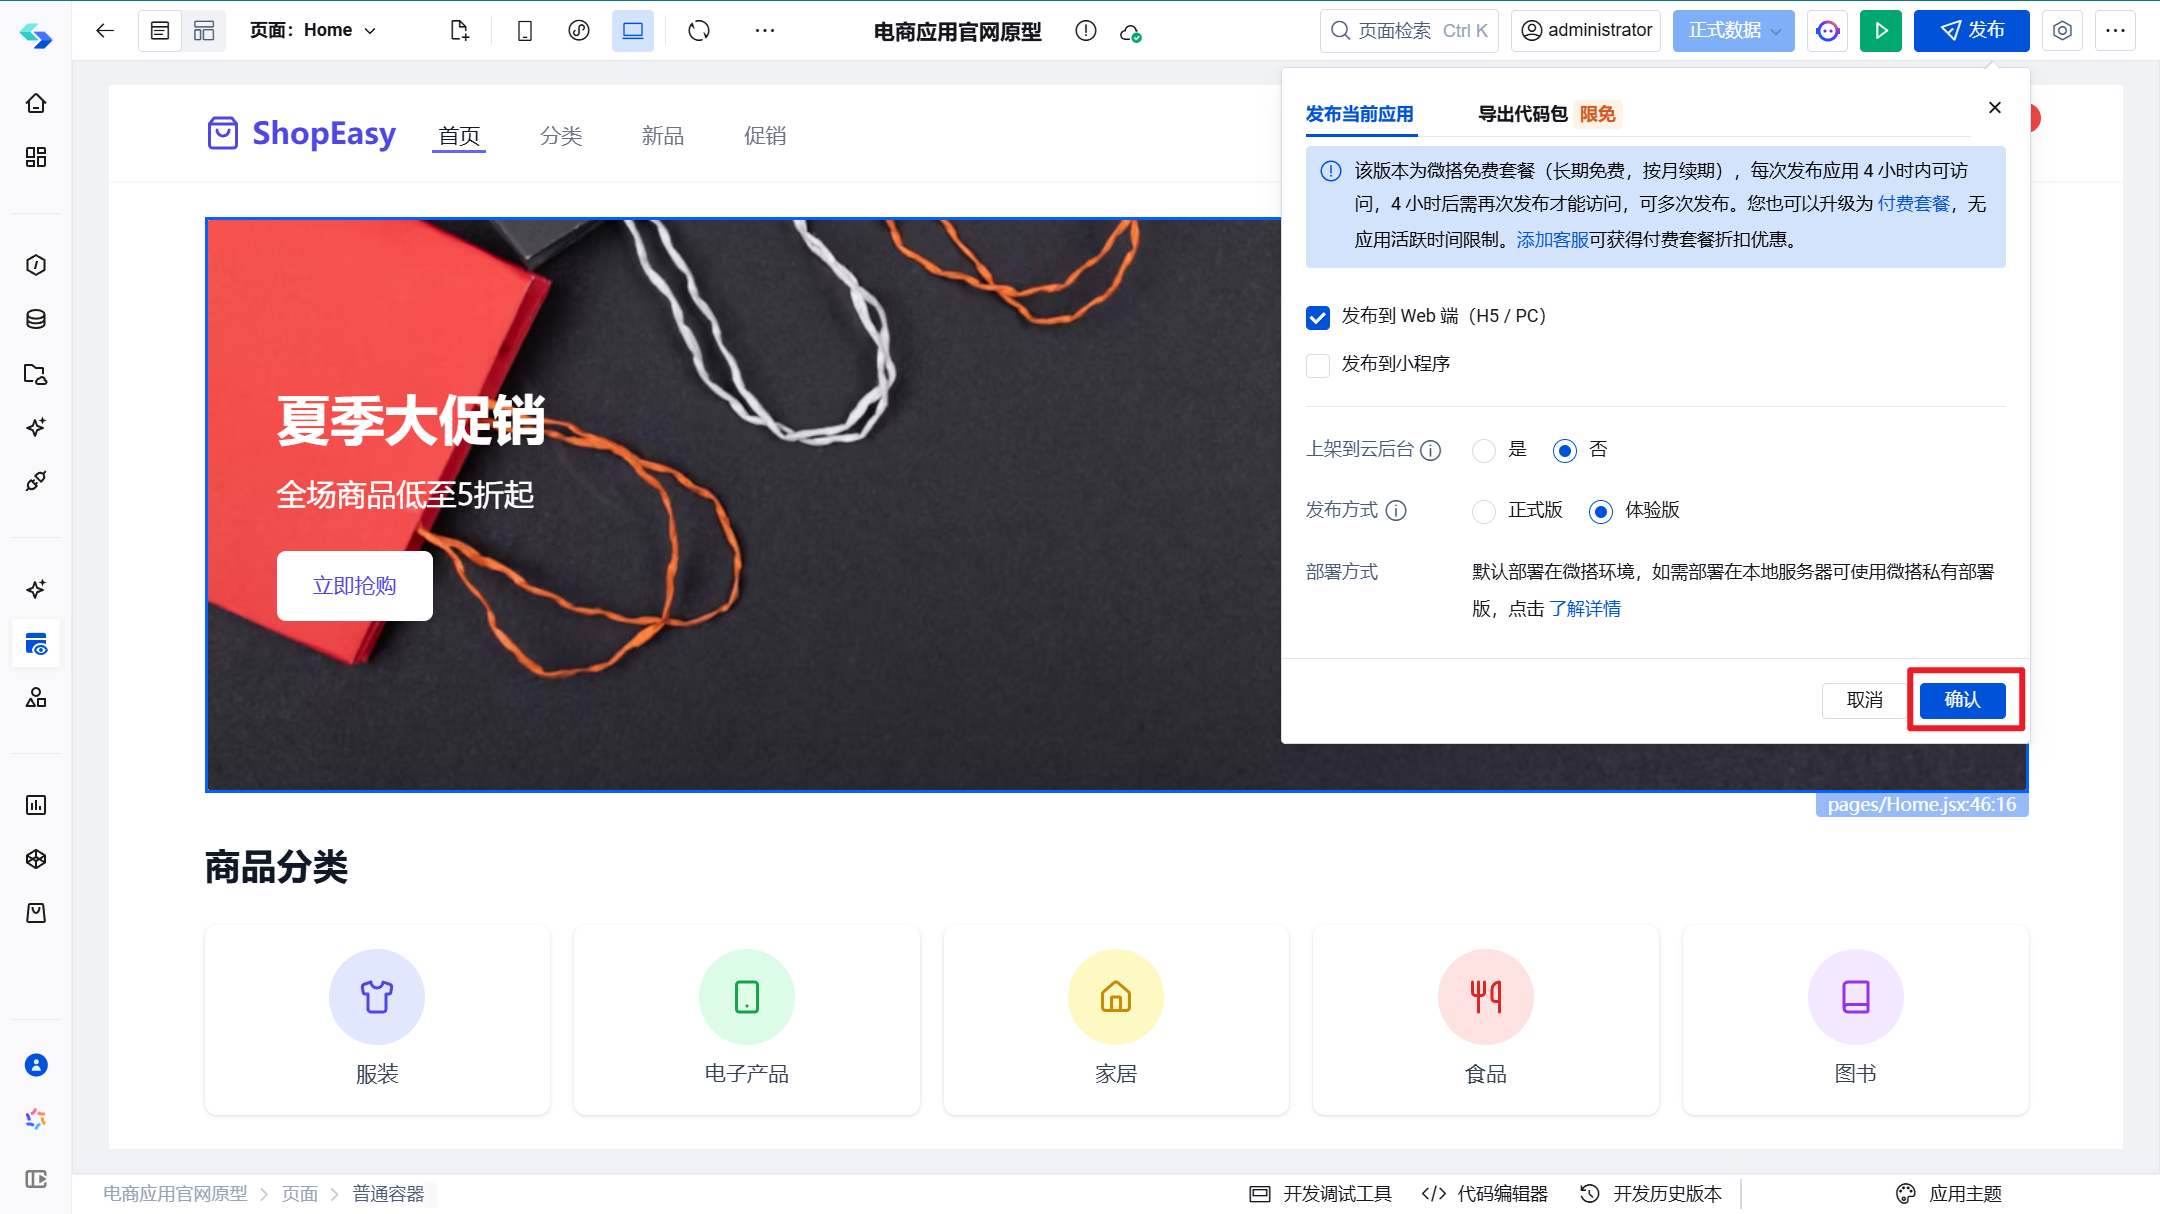
Task: Open 代码编辑器 in bottom bar
Action: [x=1485, y=1194]
